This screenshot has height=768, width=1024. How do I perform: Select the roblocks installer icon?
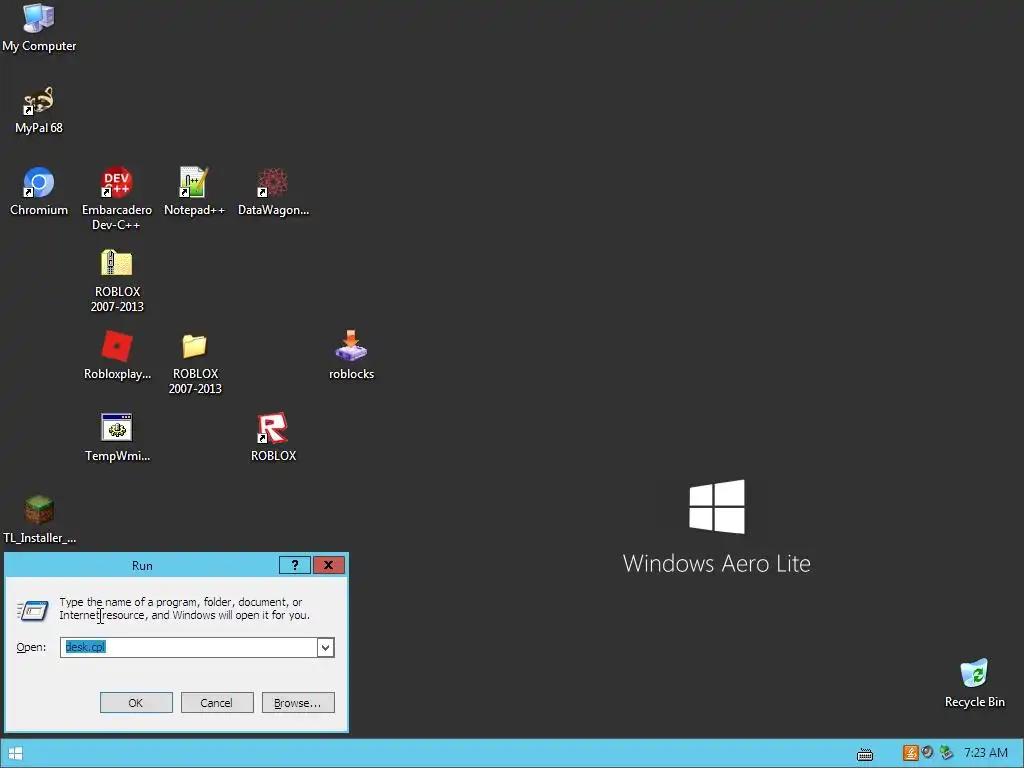tap(351, 346)
